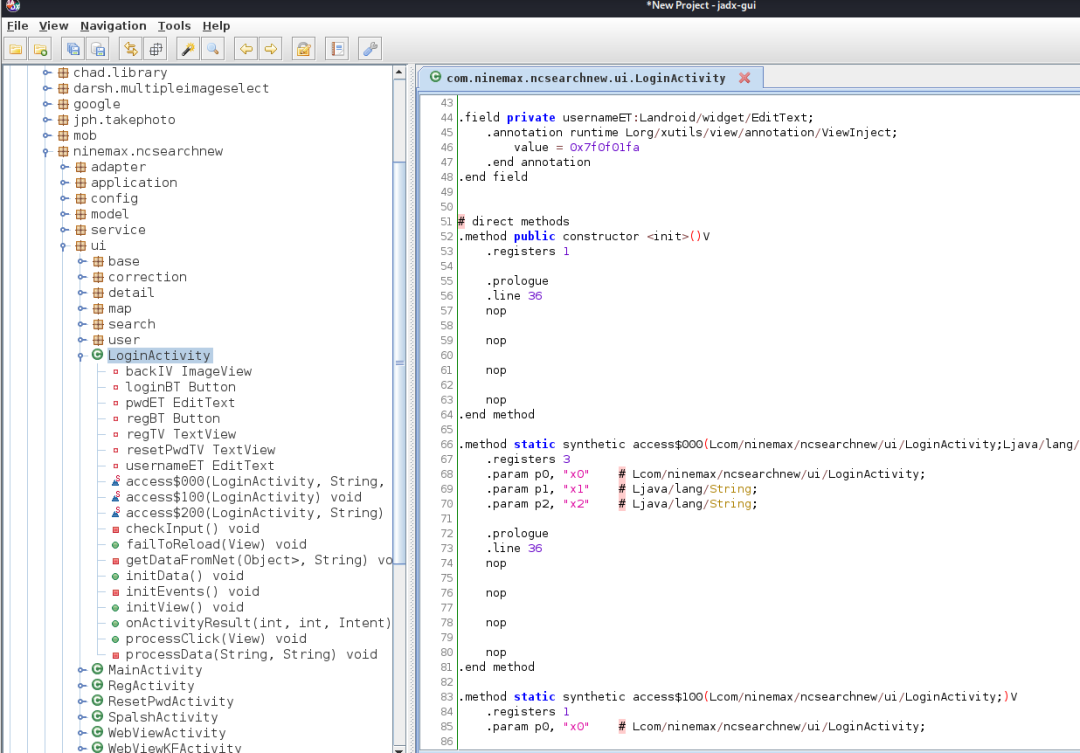Screen dimensions: 1080x753
Task: Open Preferences with the wrench icon
Action: 369,48
